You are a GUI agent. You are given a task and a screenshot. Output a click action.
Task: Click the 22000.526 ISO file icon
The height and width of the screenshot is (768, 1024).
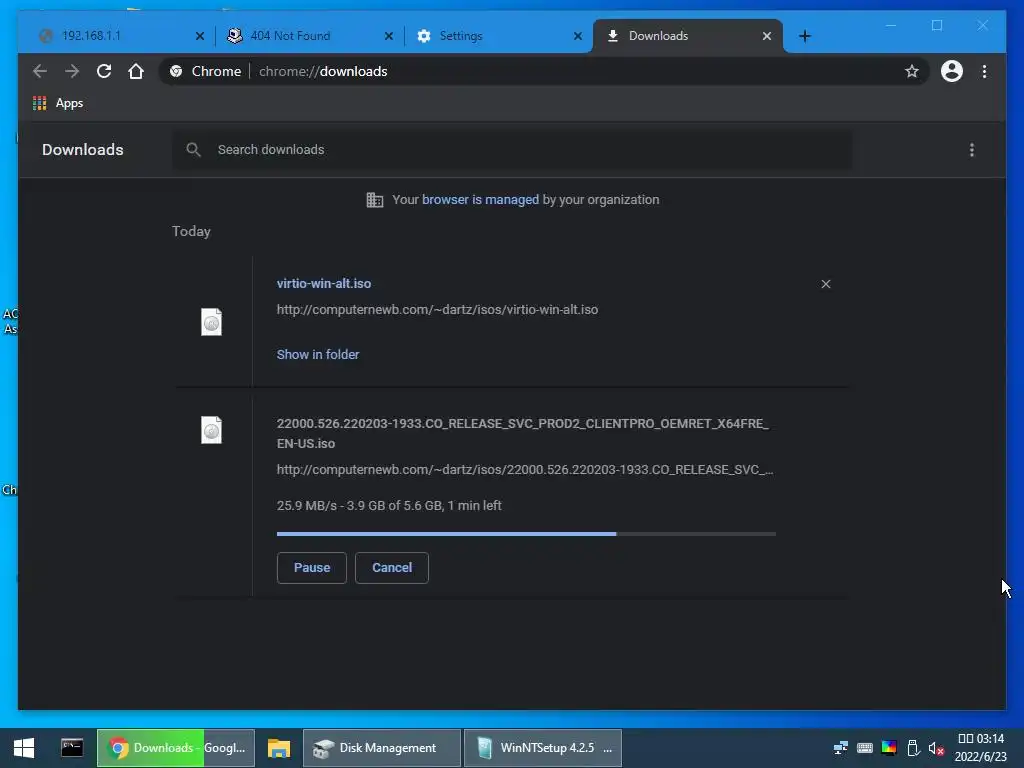click(x=211, y=430)
